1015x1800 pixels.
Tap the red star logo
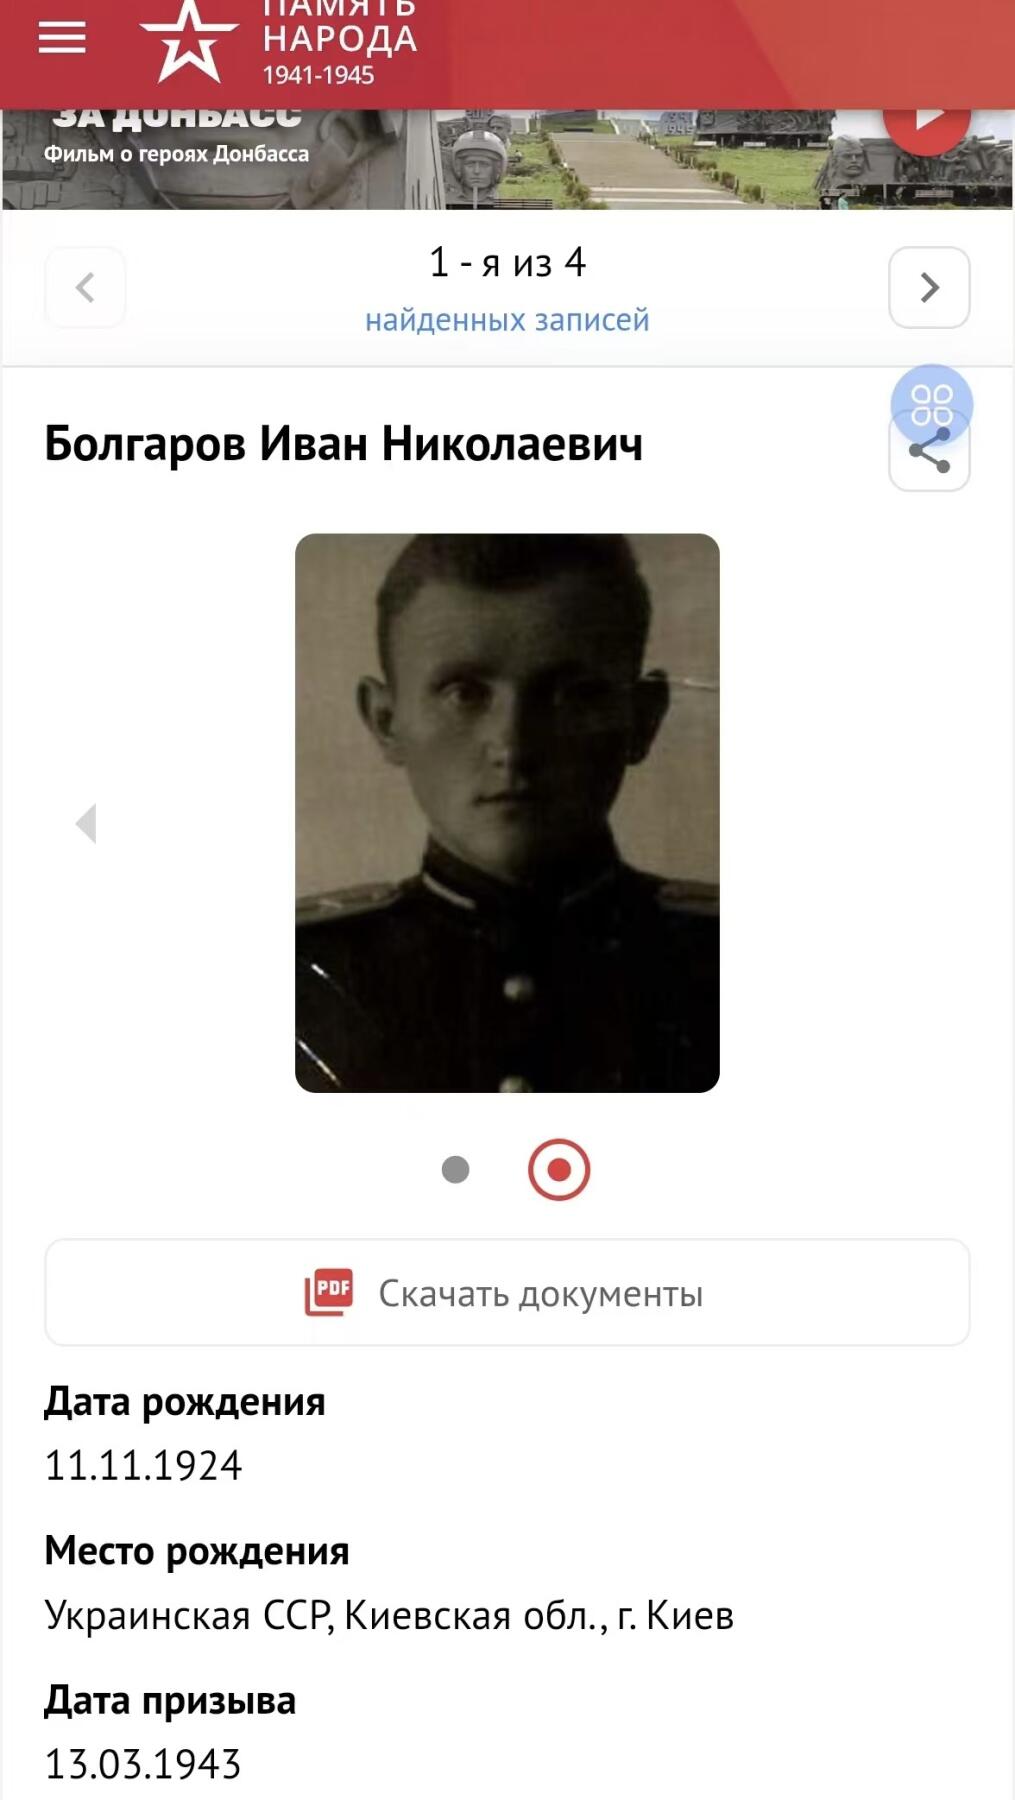(x=188, y=40)
